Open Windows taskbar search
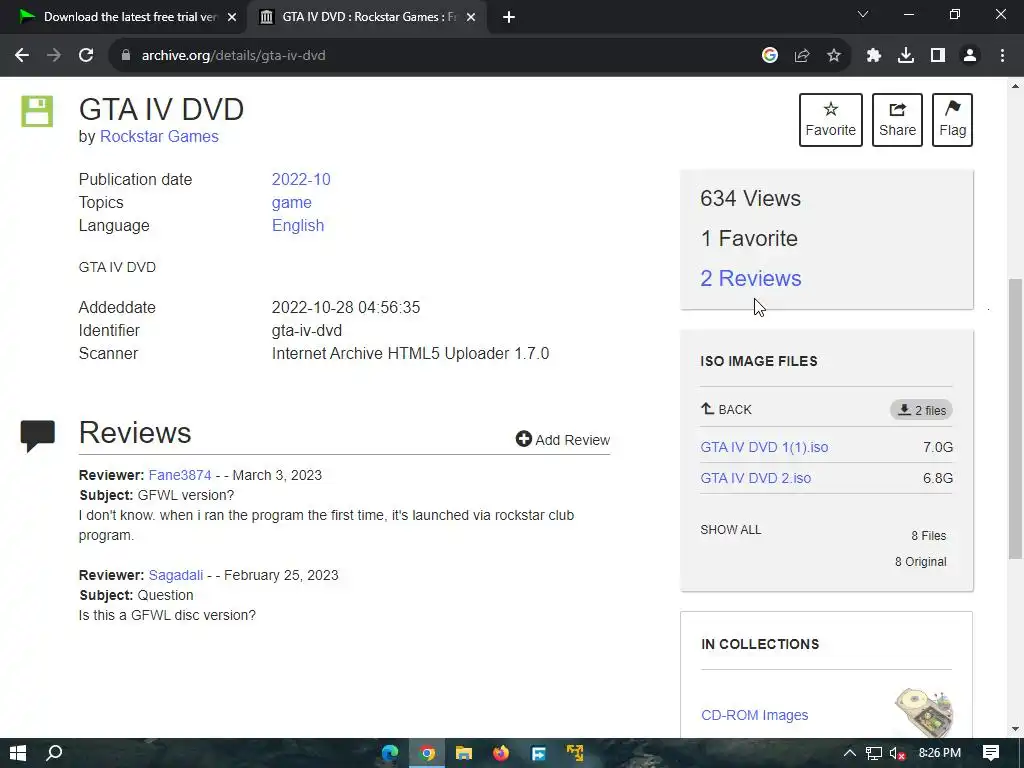The height and width of the screenshot is (768, 1024). [x=54, y=753]
